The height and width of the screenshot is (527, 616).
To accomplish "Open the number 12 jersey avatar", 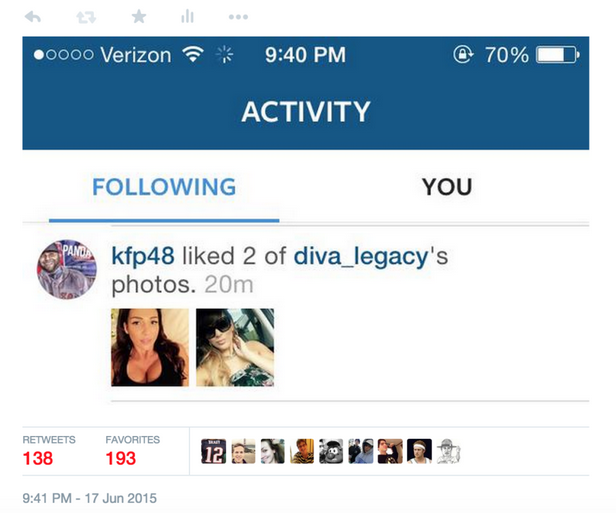I will [x=214, y=451].
